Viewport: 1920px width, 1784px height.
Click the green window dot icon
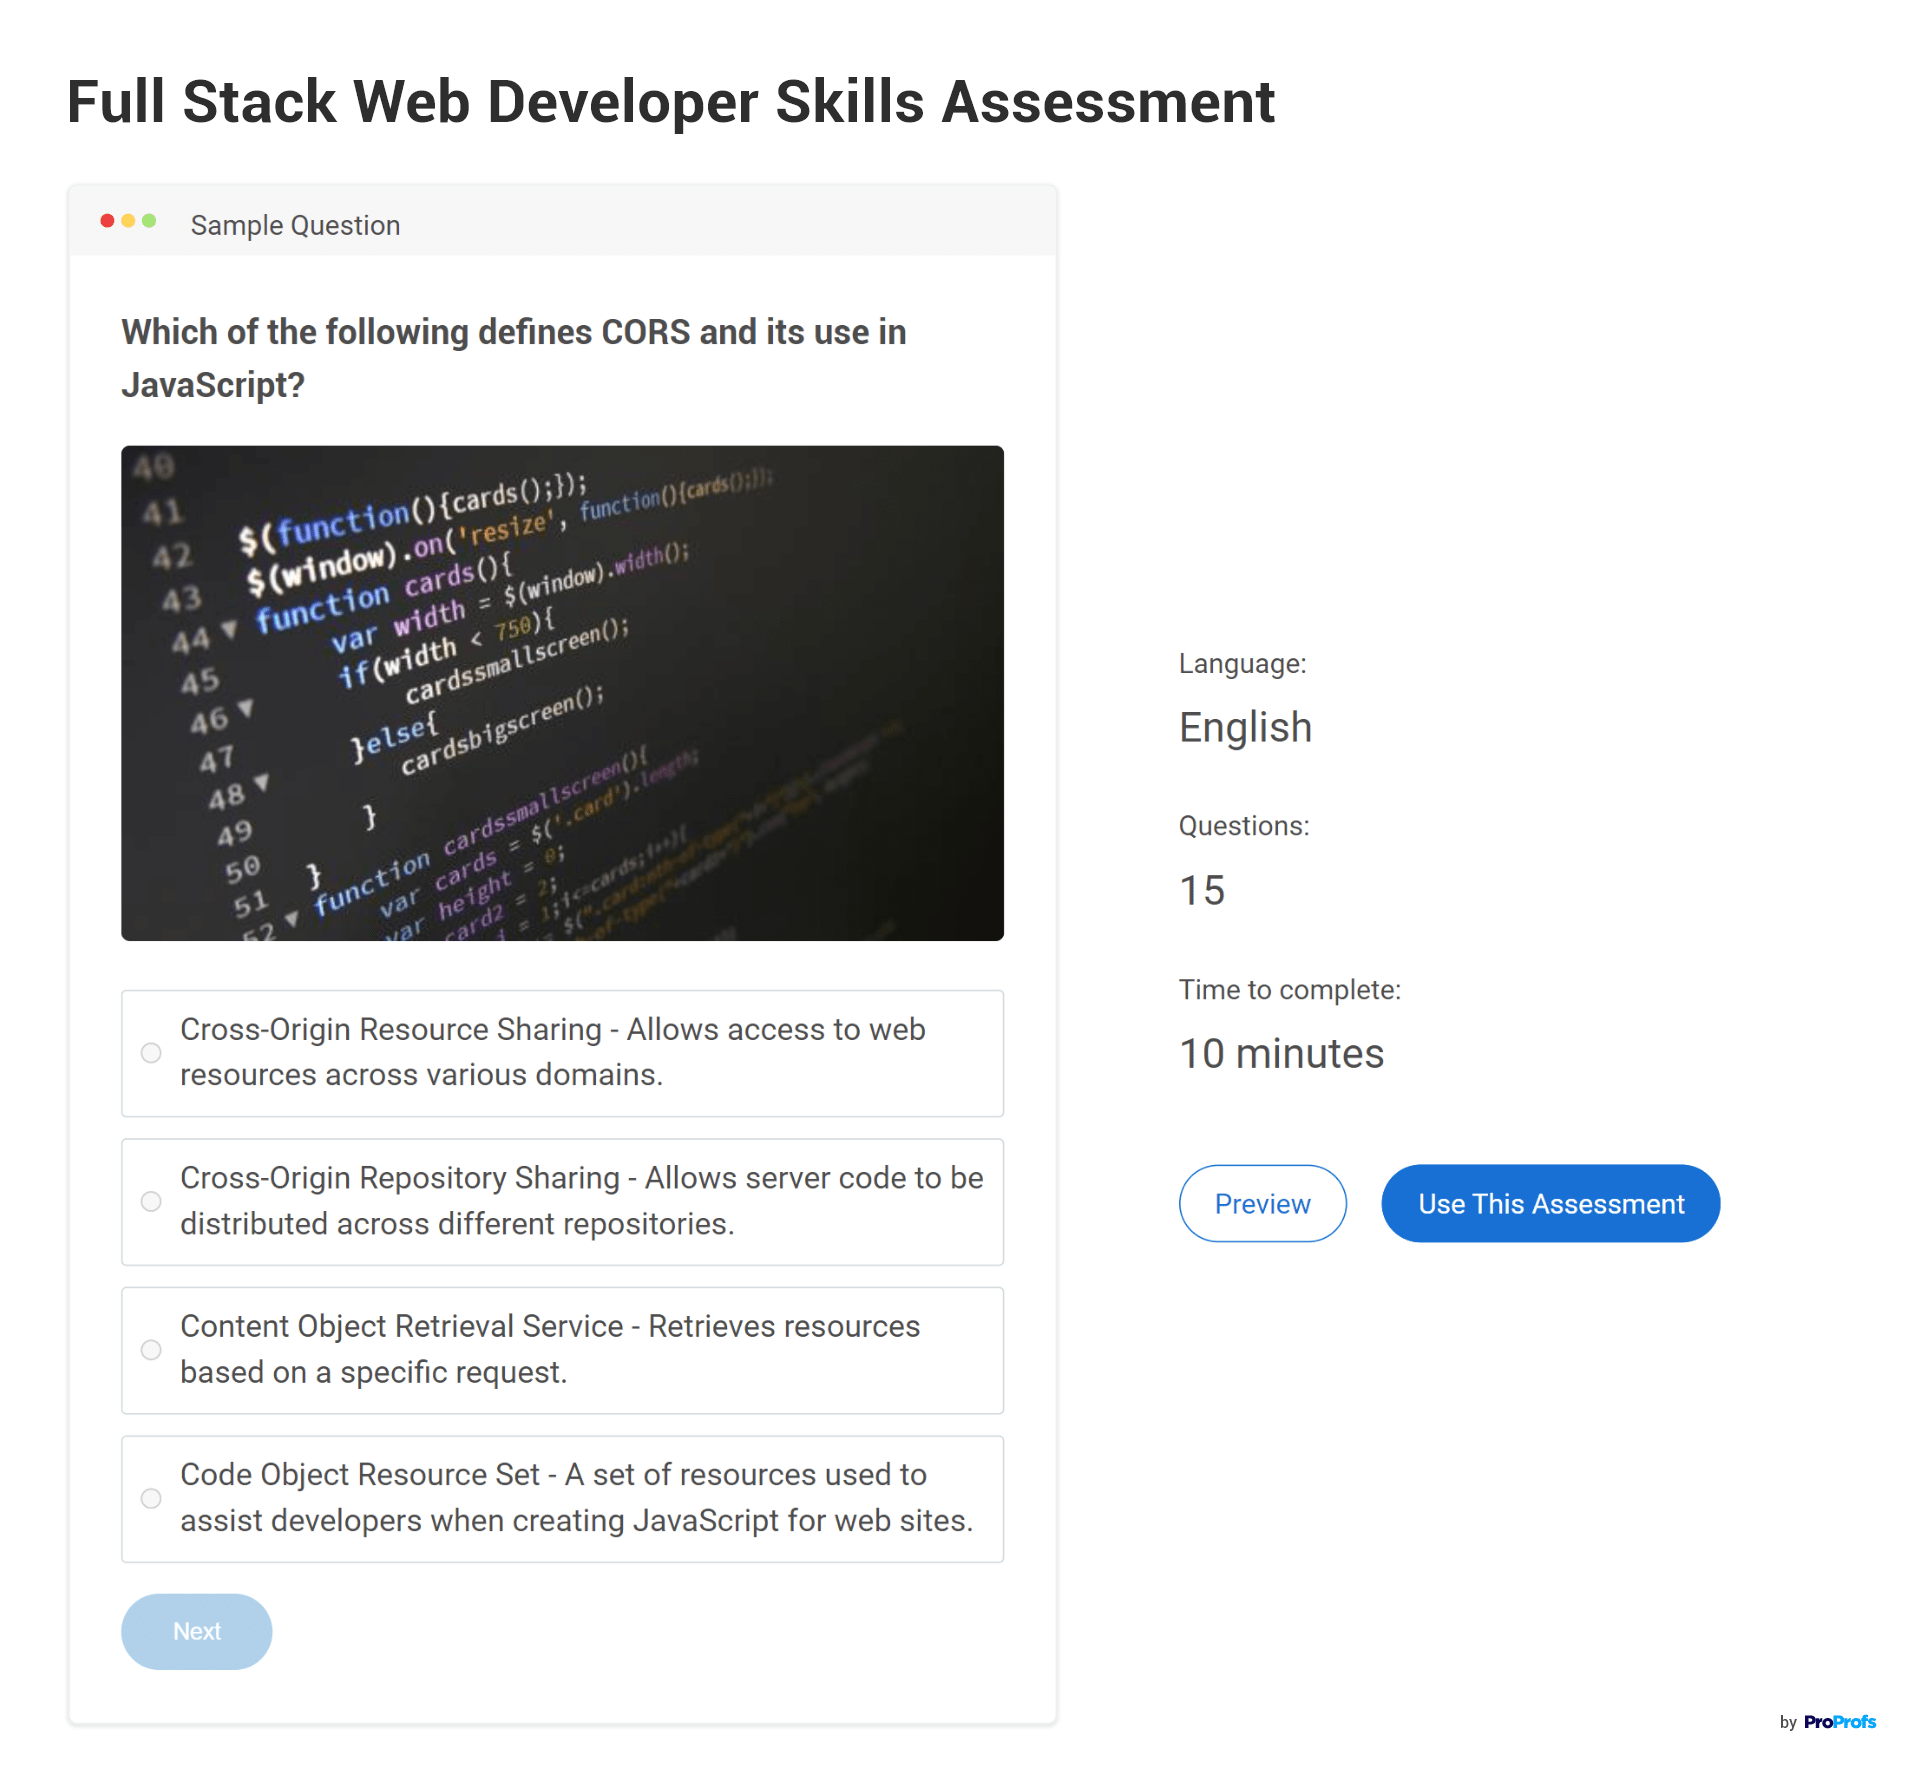click(x=149, y=221)
